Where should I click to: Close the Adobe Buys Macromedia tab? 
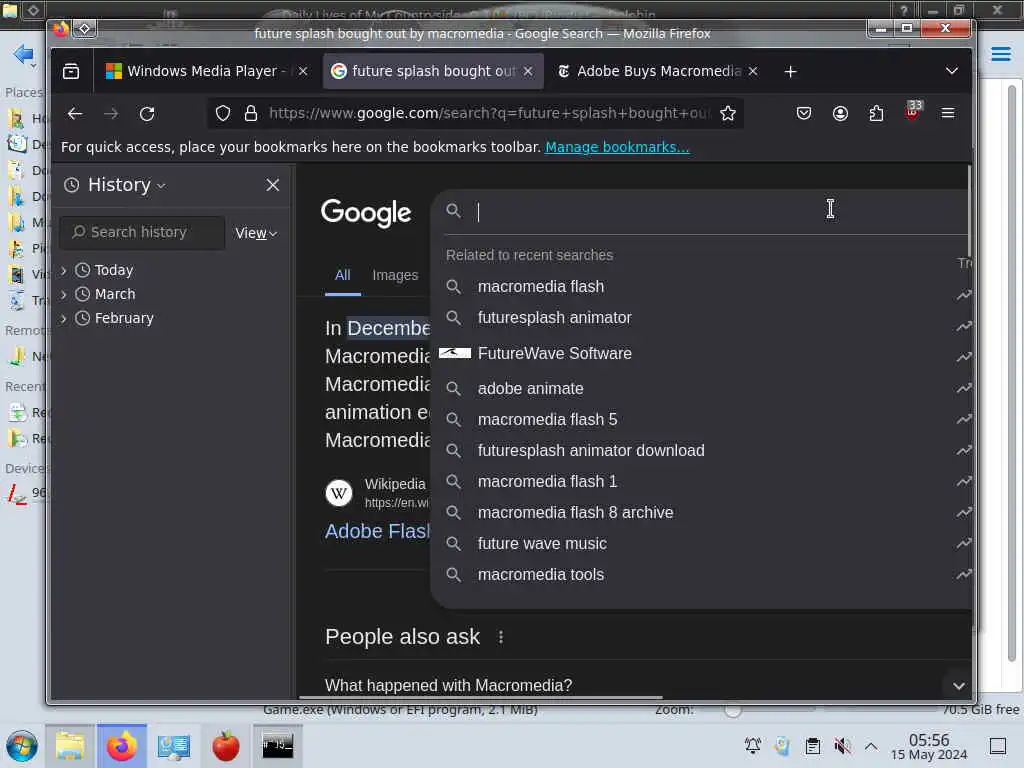(753, 71)
